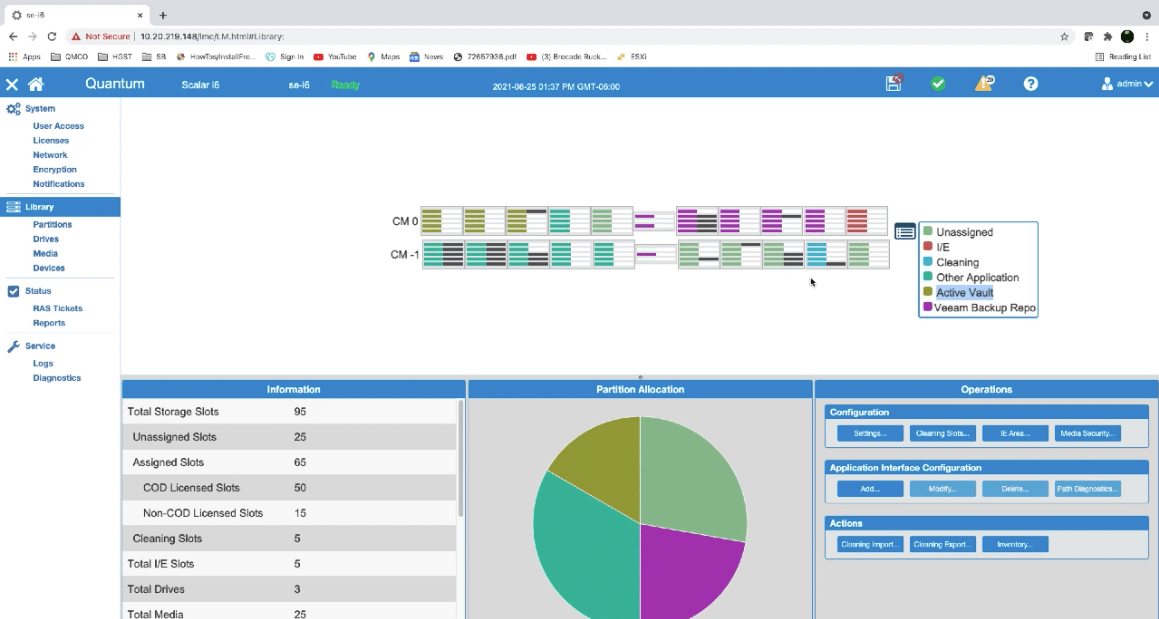The width and height of the screenshot is (1159, 619).
Task: Open the Chrome three-dot menu
Action: pos(1147,36)
